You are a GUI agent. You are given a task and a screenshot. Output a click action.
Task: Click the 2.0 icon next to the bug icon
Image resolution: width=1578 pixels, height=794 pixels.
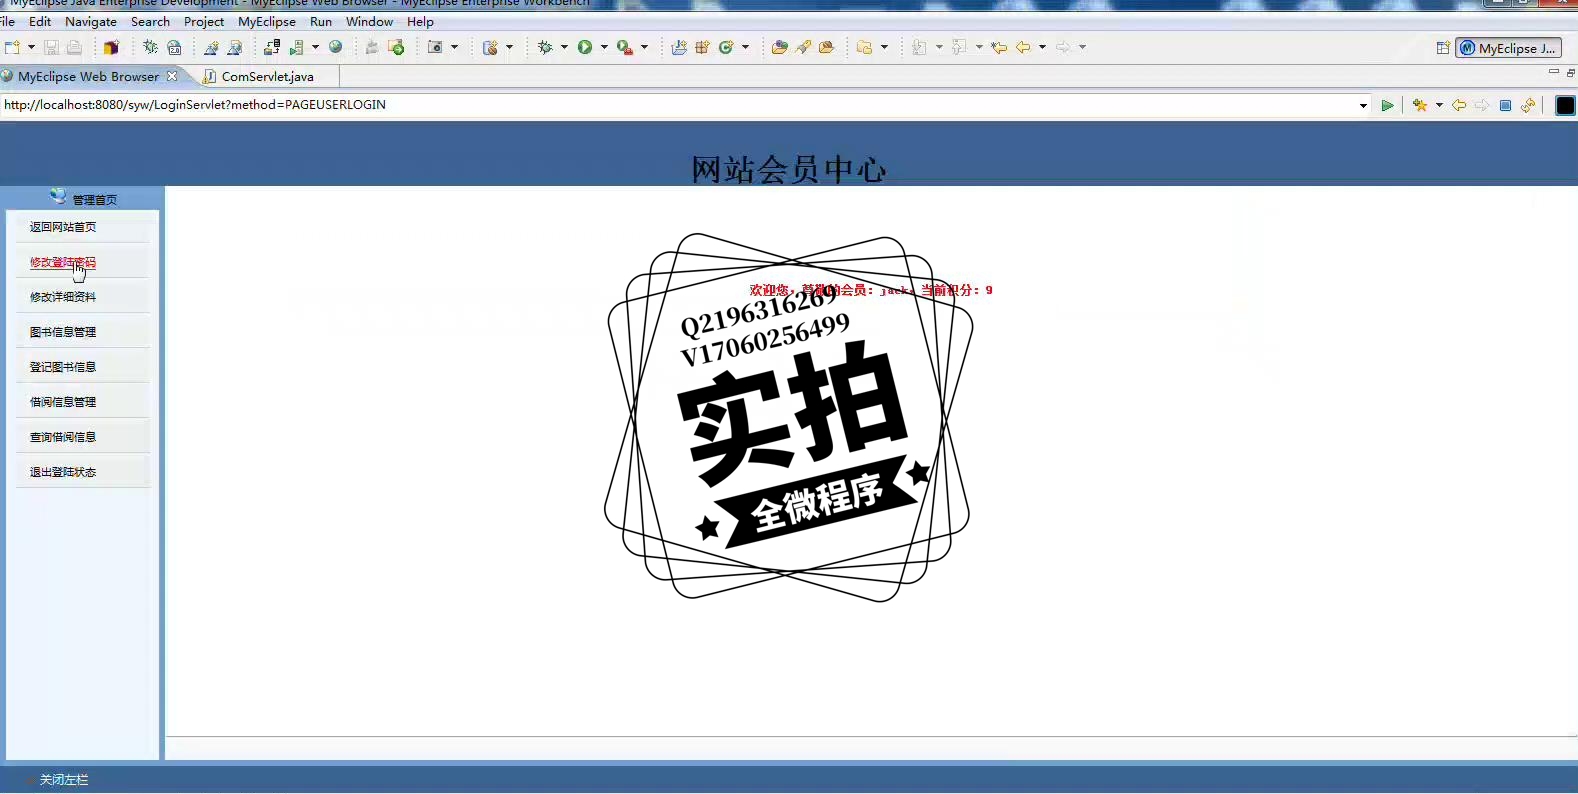174,47
